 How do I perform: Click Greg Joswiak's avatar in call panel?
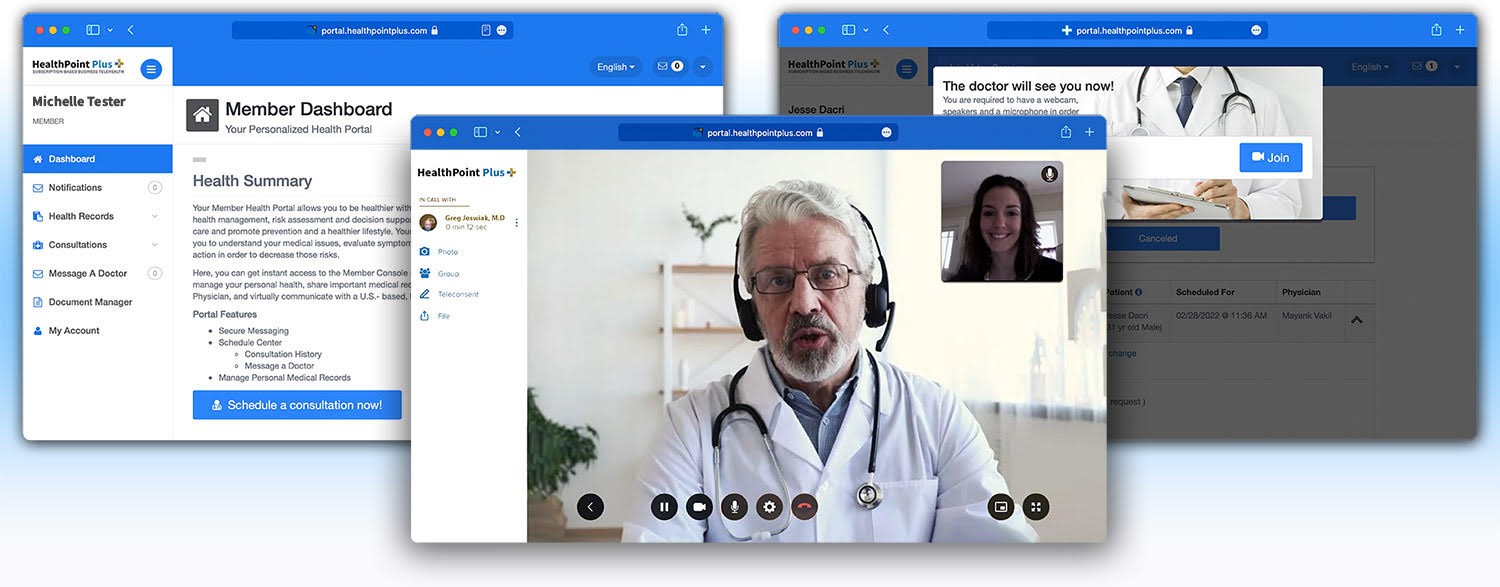click(x=429, y=222)
